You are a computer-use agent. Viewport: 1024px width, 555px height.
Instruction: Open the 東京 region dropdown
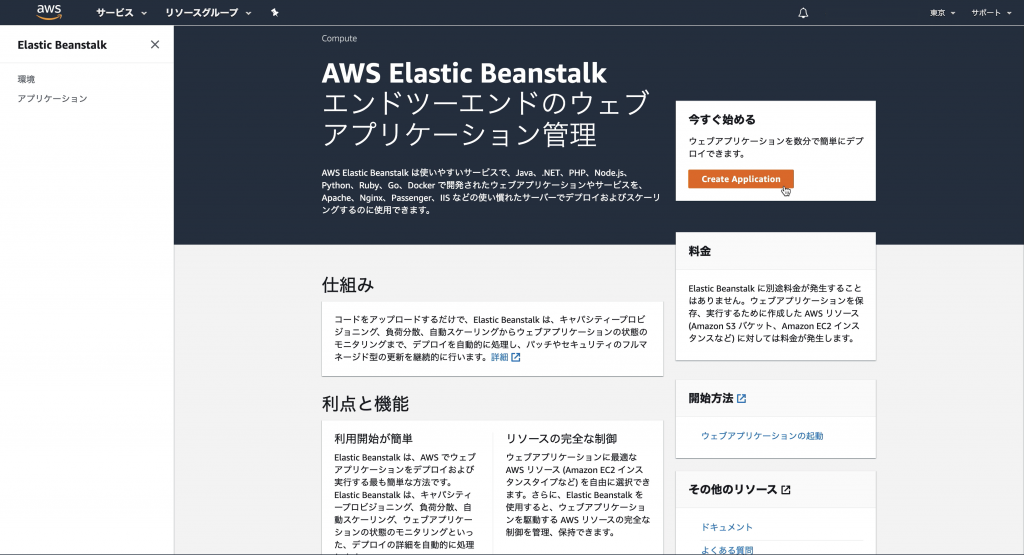(942, 13)
